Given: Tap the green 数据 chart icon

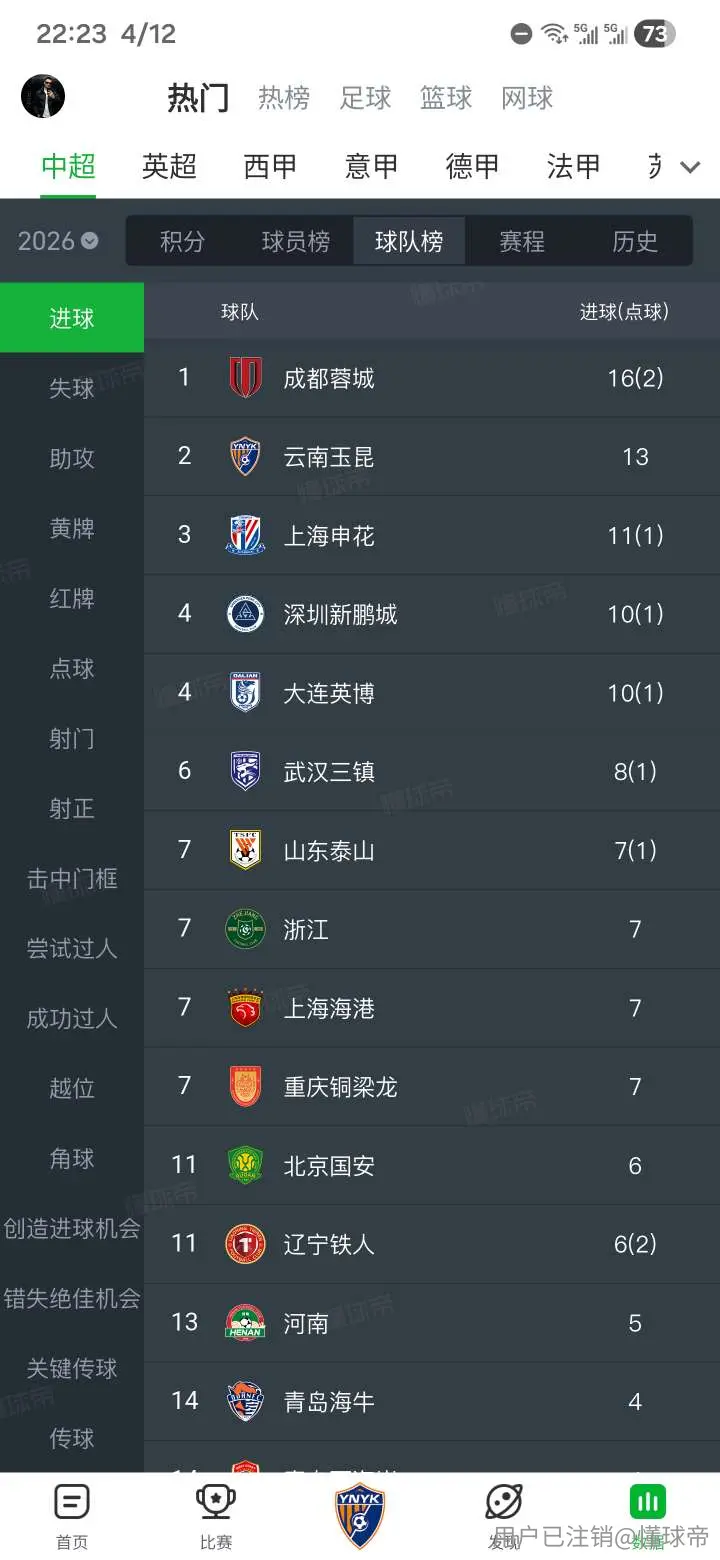Looking at the screenshot, I should point(648,1503).
